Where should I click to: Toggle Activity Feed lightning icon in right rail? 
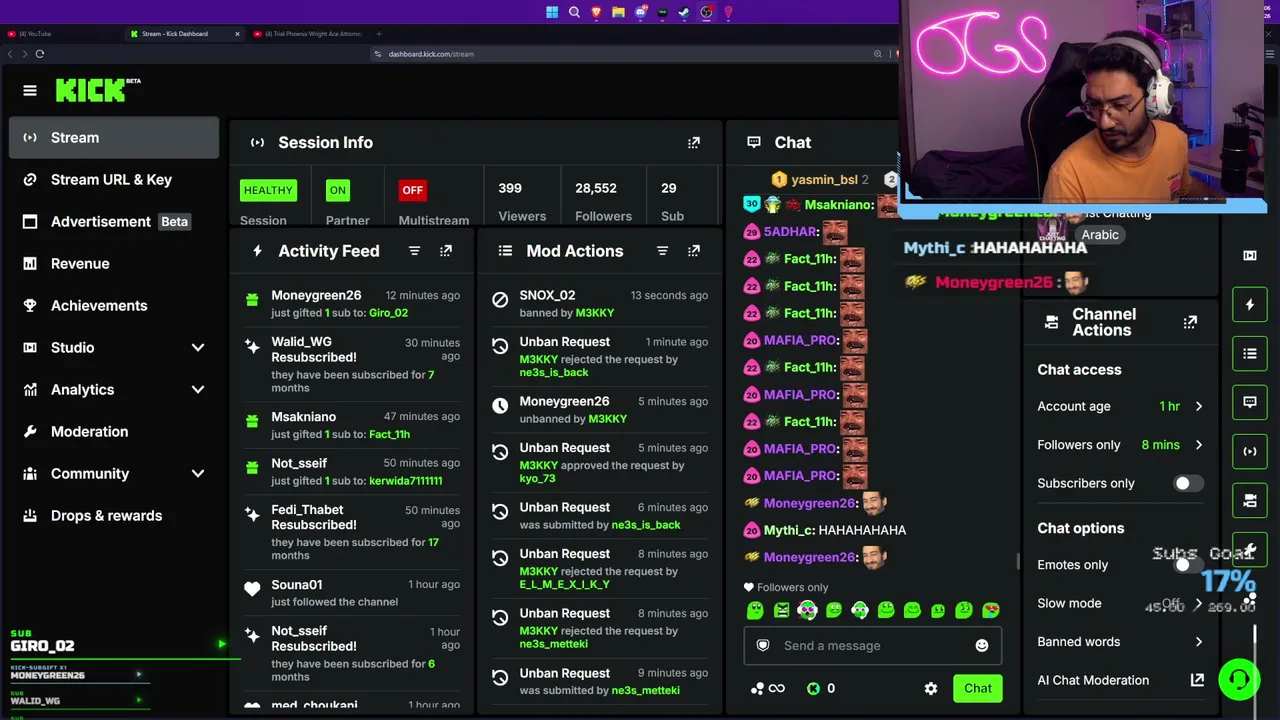(x=1250, y=304)
